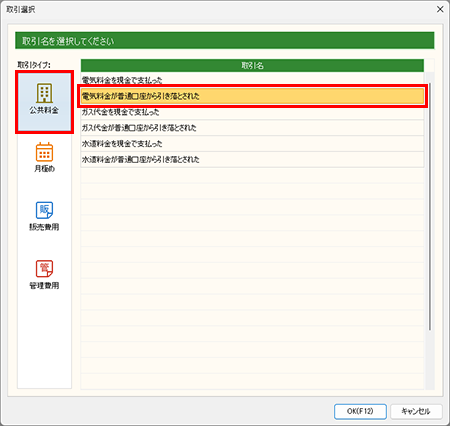The width and height of the screenshot is (450, 426).
Task: Click the 販売費用 label text
Action: 44,227
